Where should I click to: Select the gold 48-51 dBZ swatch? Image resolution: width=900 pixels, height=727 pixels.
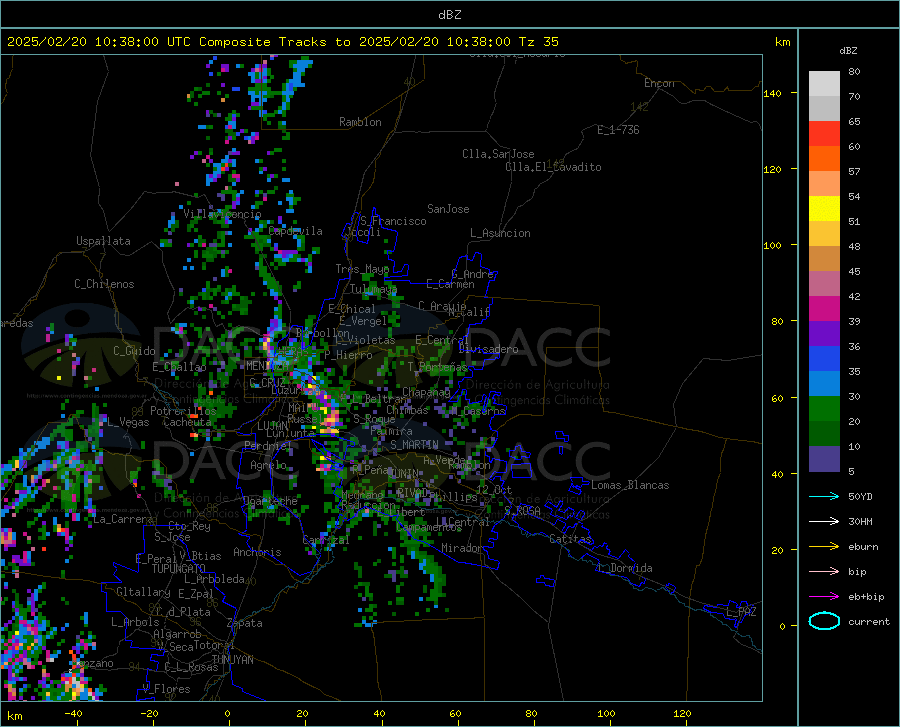coord(824,234)
